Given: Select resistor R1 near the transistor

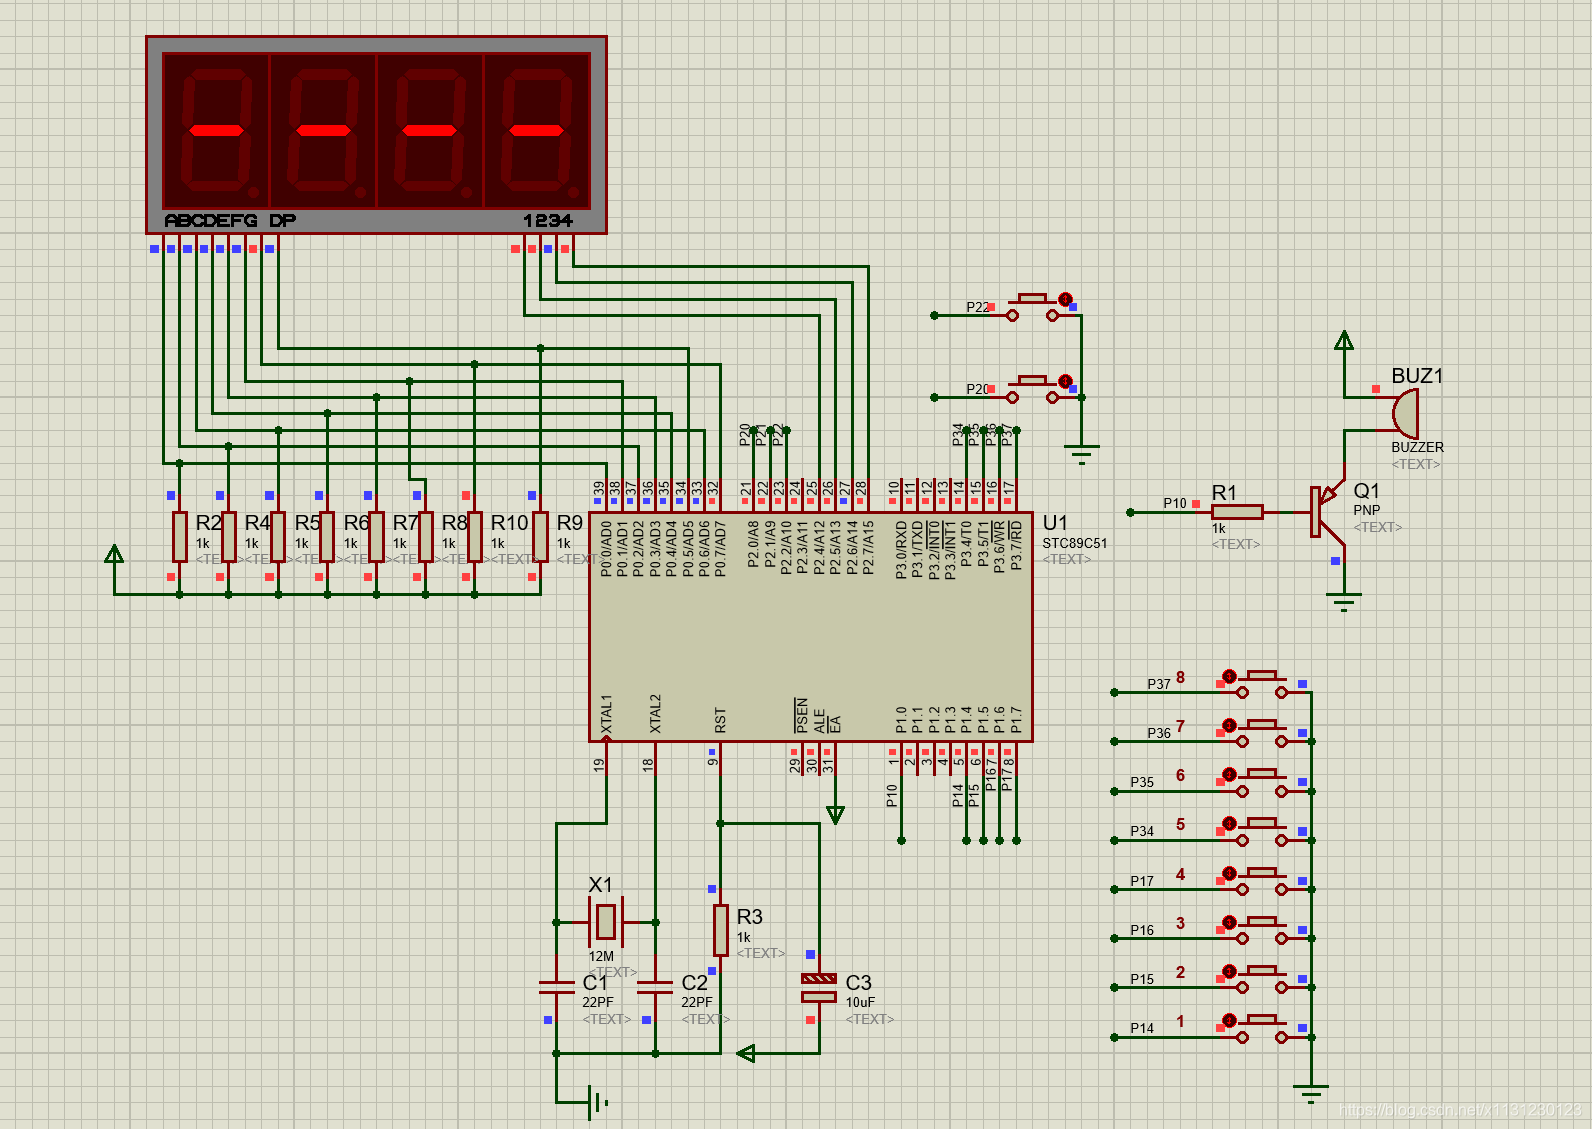Looking at the screenshot, I should (1237, 512).
